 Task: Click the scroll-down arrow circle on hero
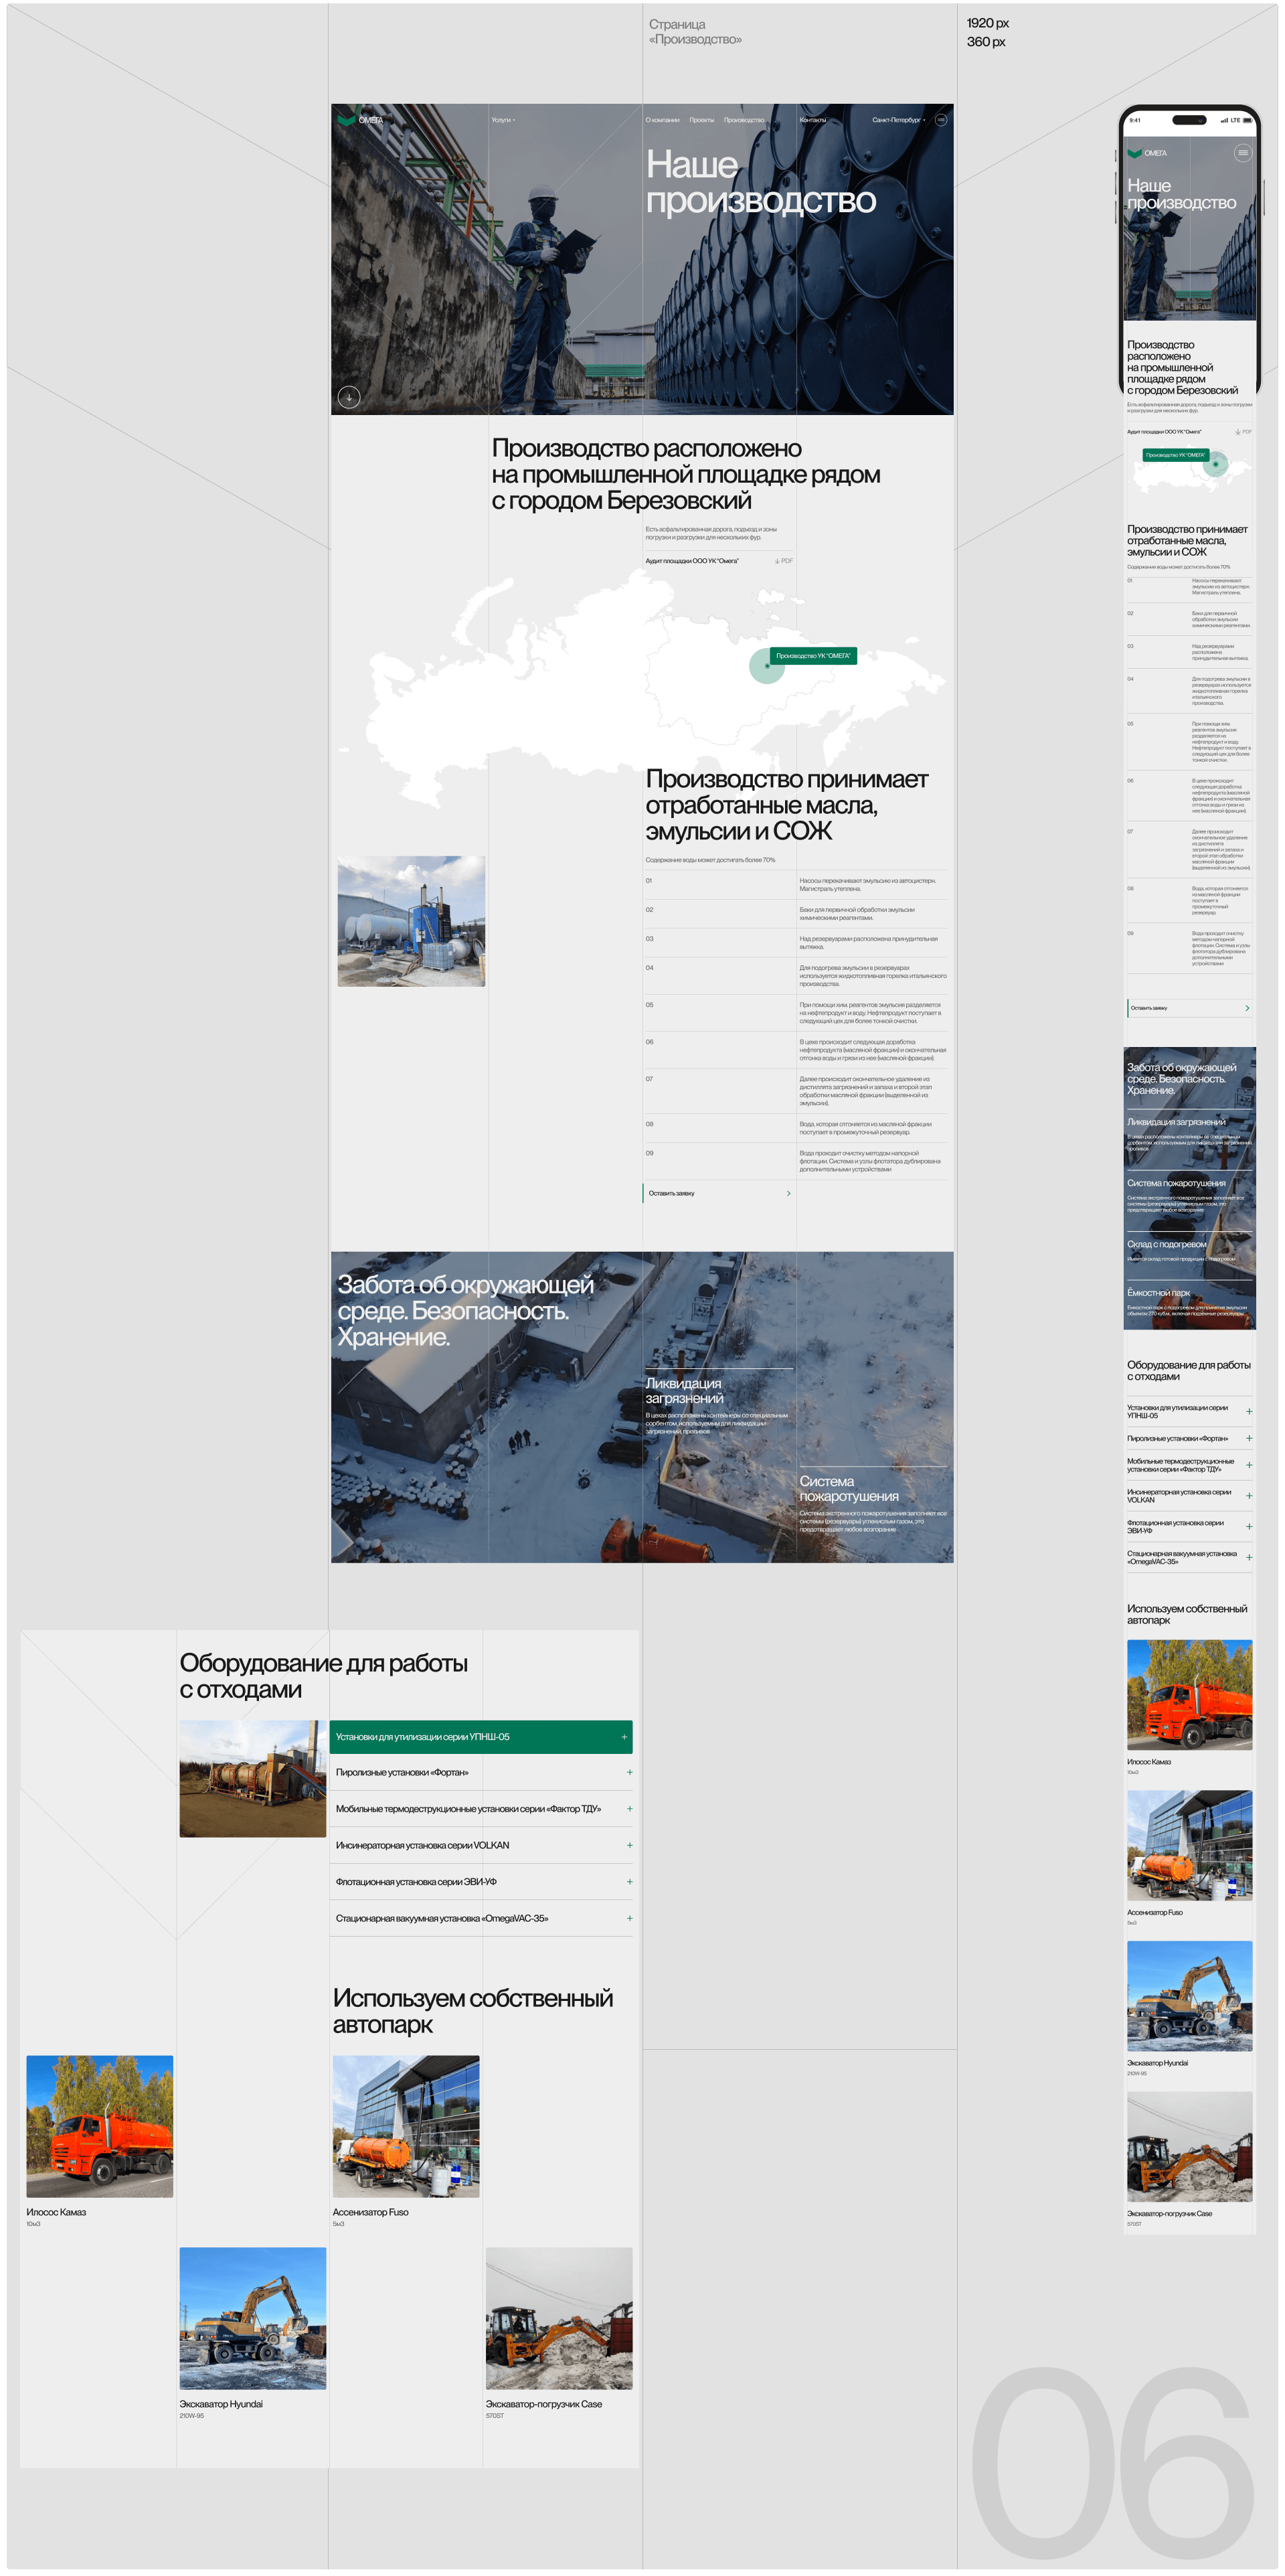click(x=349, y=397)
